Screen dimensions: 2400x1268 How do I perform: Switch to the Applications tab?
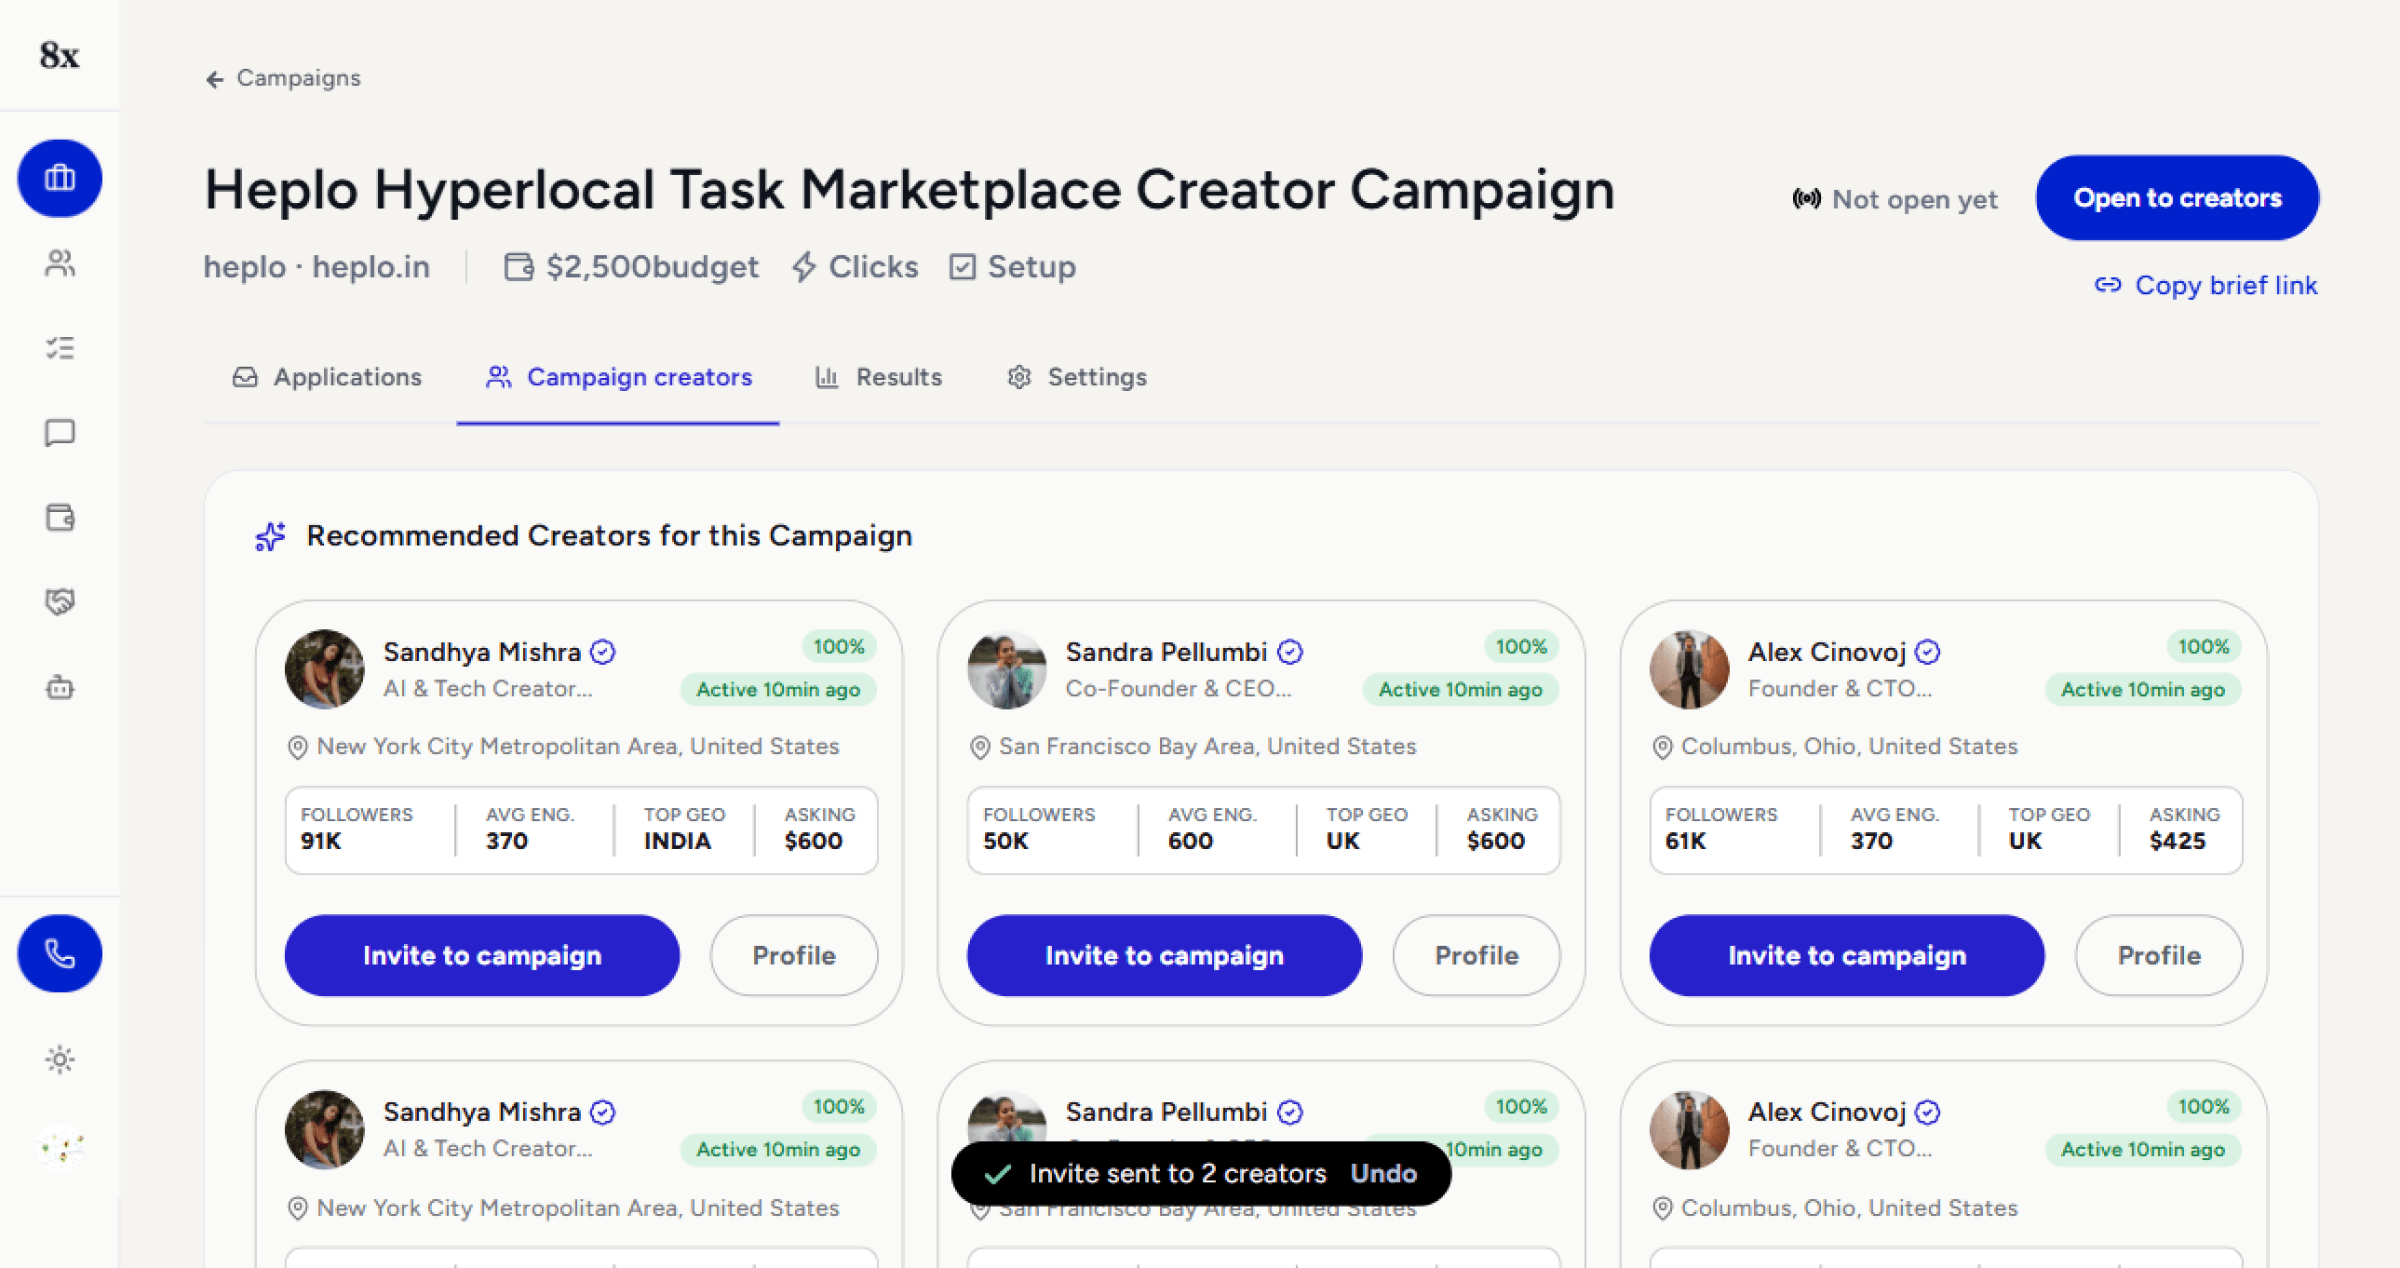coord(328,377)
